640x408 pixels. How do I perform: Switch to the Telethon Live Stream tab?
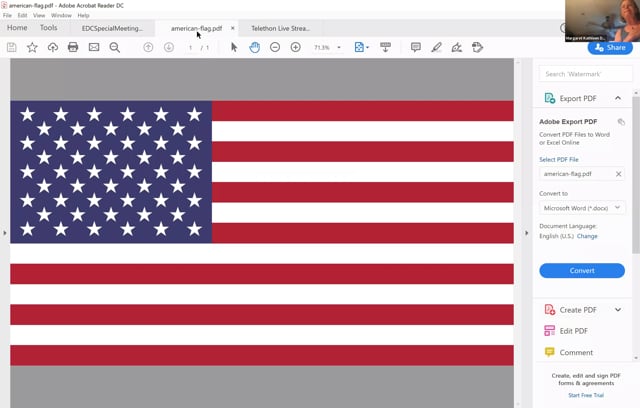(x=280, y=28)
